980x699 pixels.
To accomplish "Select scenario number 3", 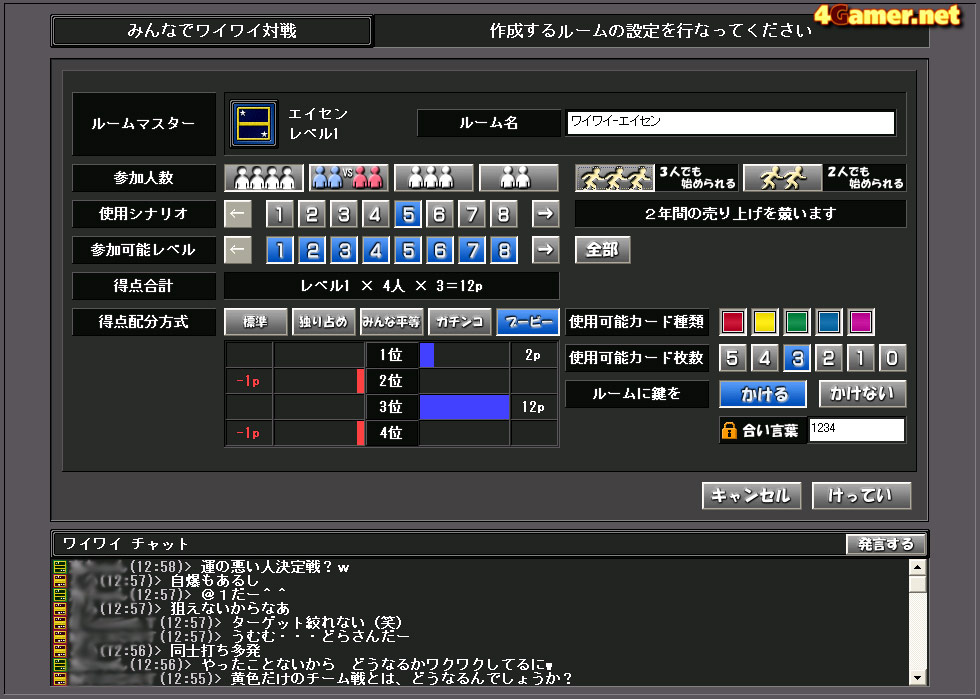I will (x=344, y=214).
